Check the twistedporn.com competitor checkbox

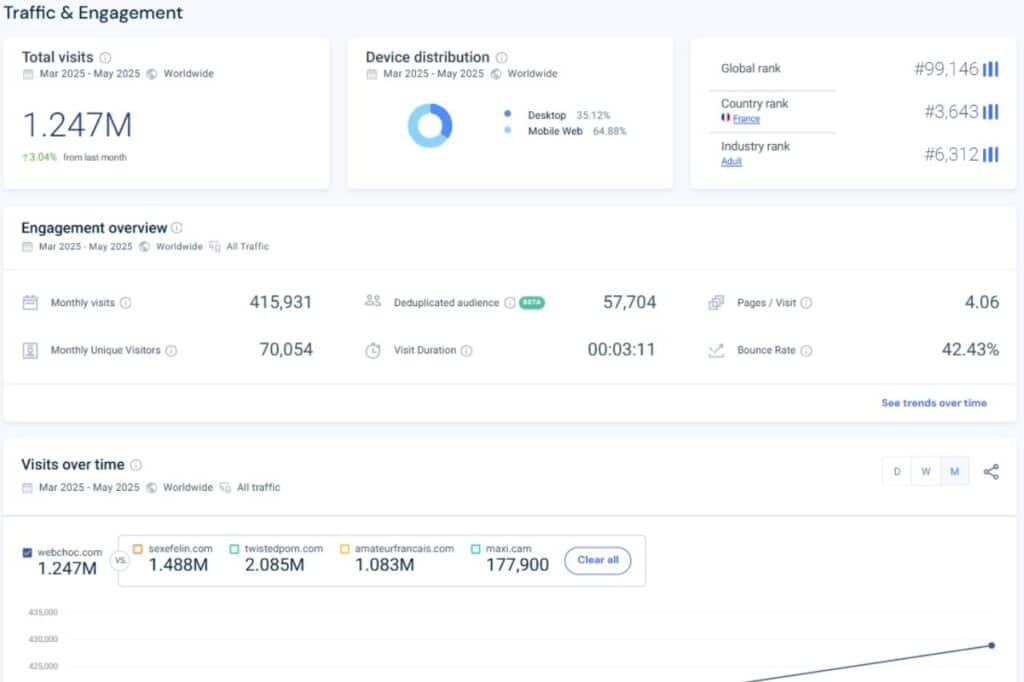click(234, 549)
